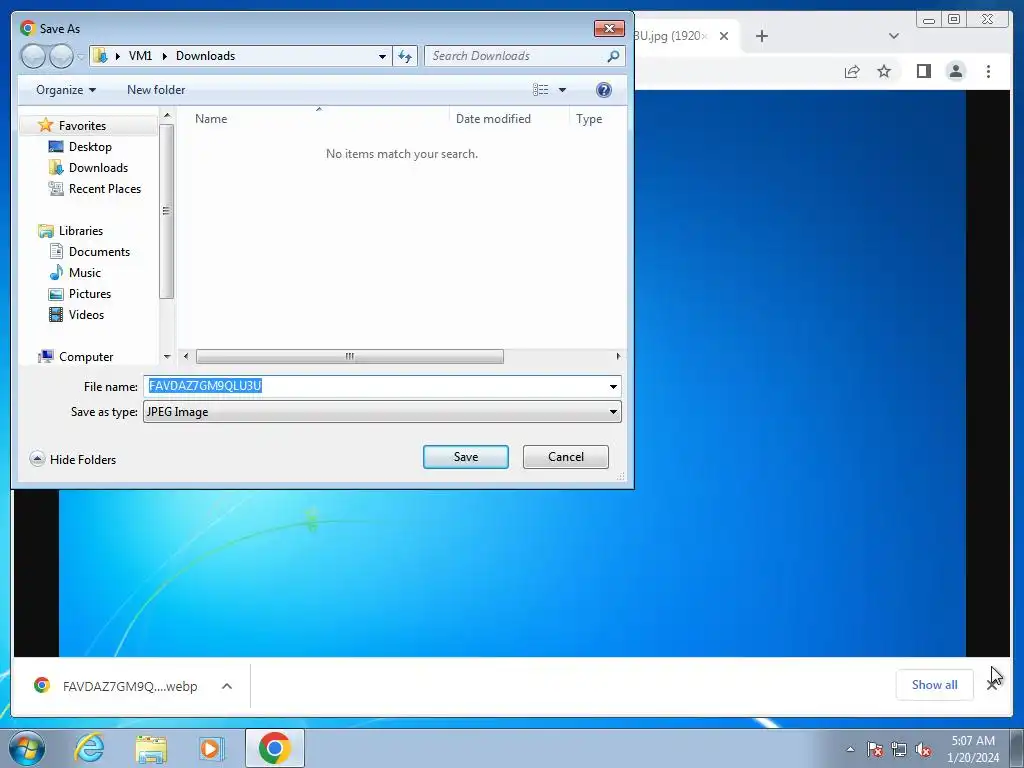The image size is (1024, 768).
Task: Click Show all downloads button
Action: (935, 685)
